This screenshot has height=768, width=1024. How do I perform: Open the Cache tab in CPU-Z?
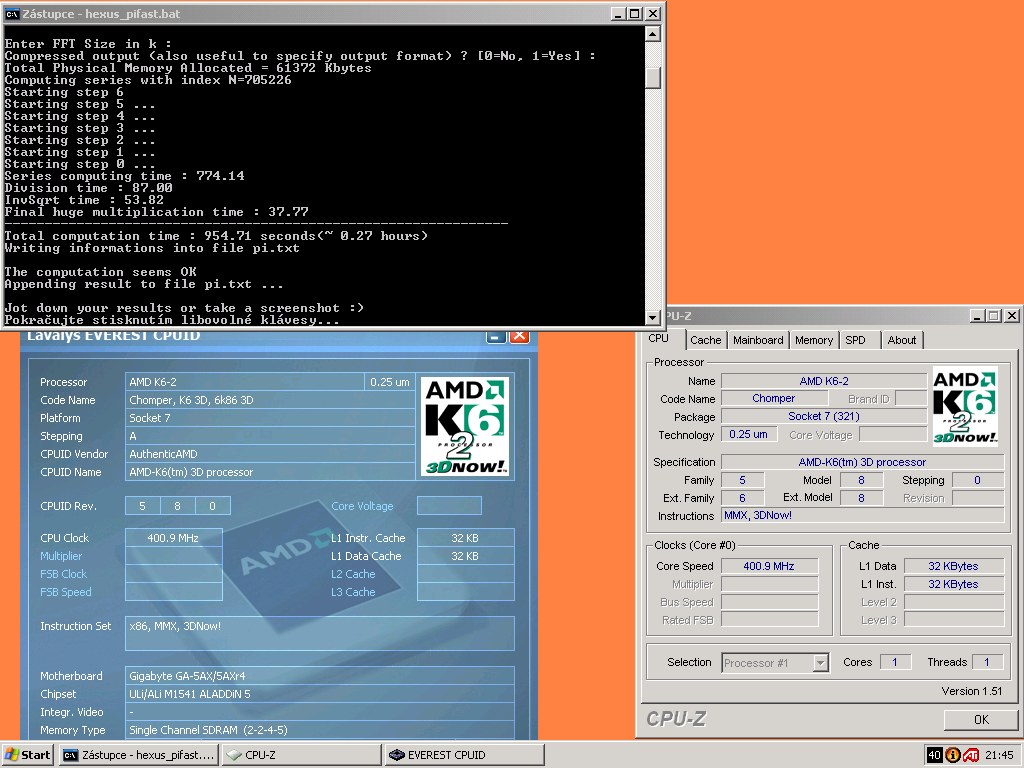(x=705, y=340)
